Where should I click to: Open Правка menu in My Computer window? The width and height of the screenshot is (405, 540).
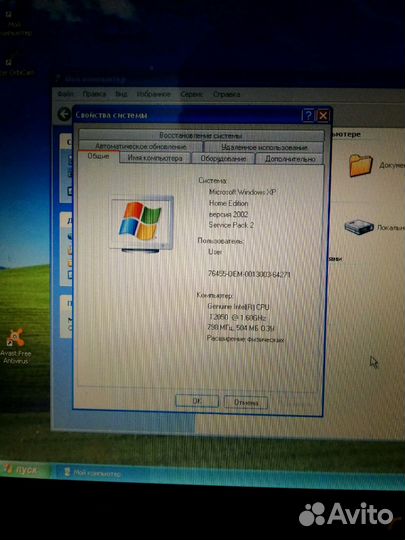94,94
